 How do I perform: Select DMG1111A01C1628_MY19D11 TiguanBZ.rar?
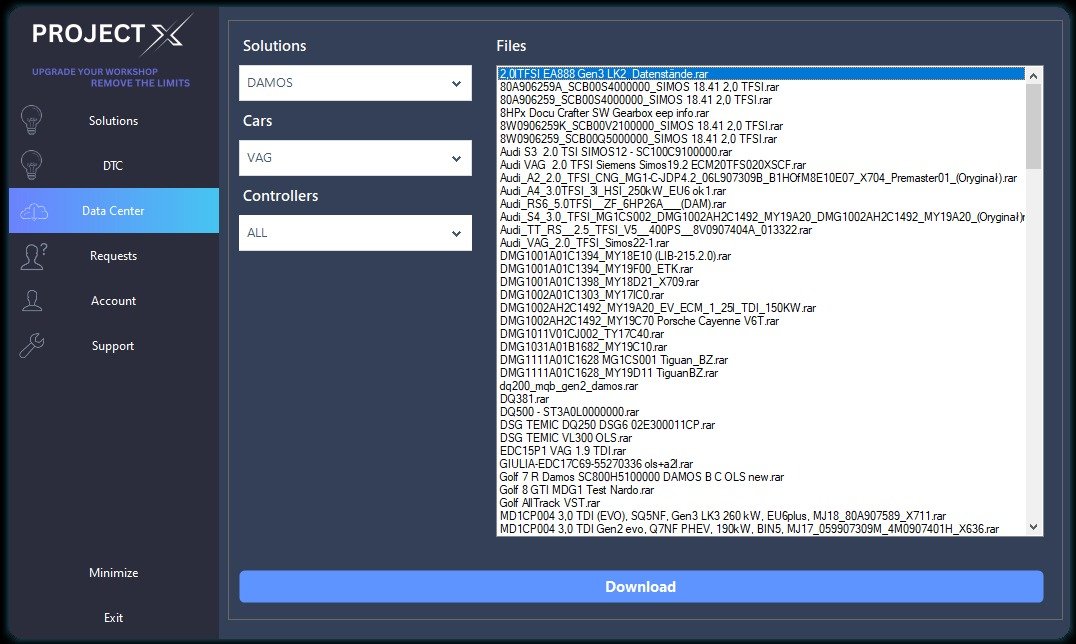(761, 373)
